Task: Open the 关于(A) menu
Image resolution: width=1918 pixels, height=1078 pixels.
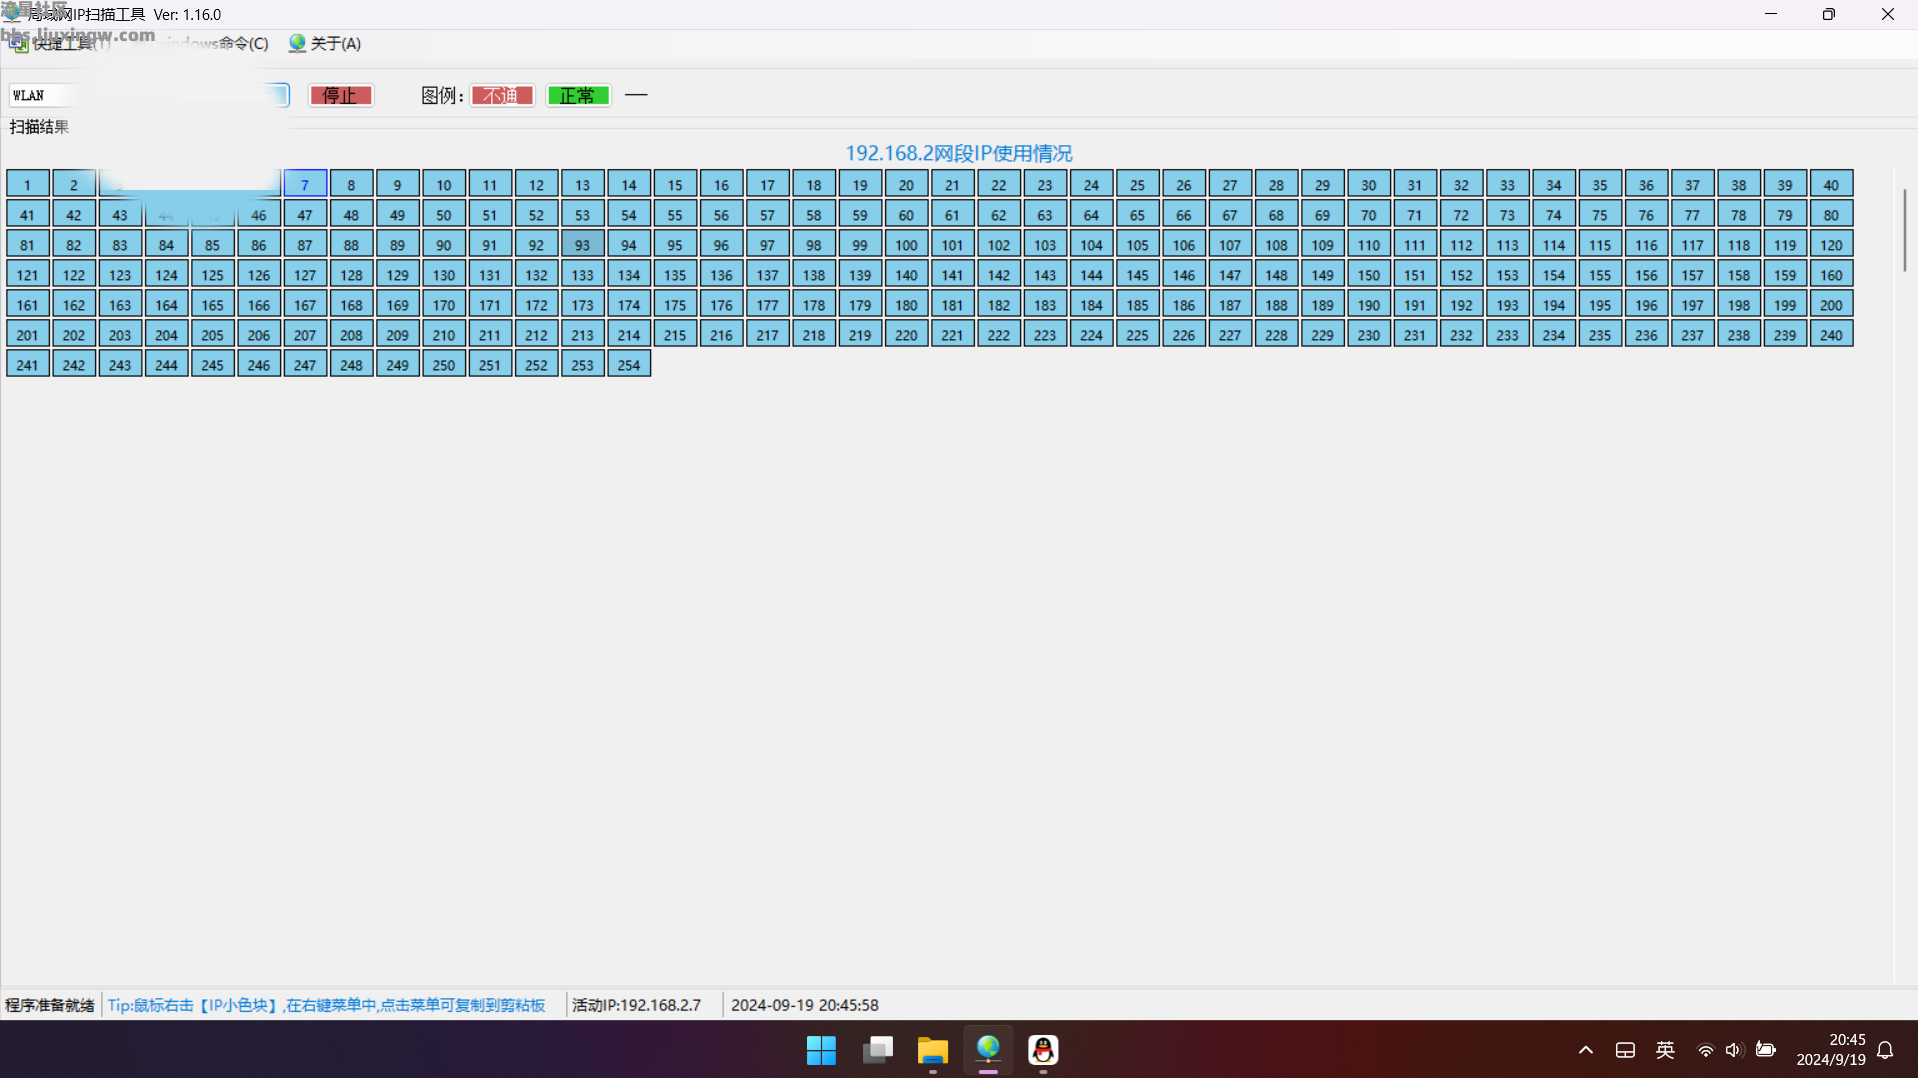Action: point(325,43)
